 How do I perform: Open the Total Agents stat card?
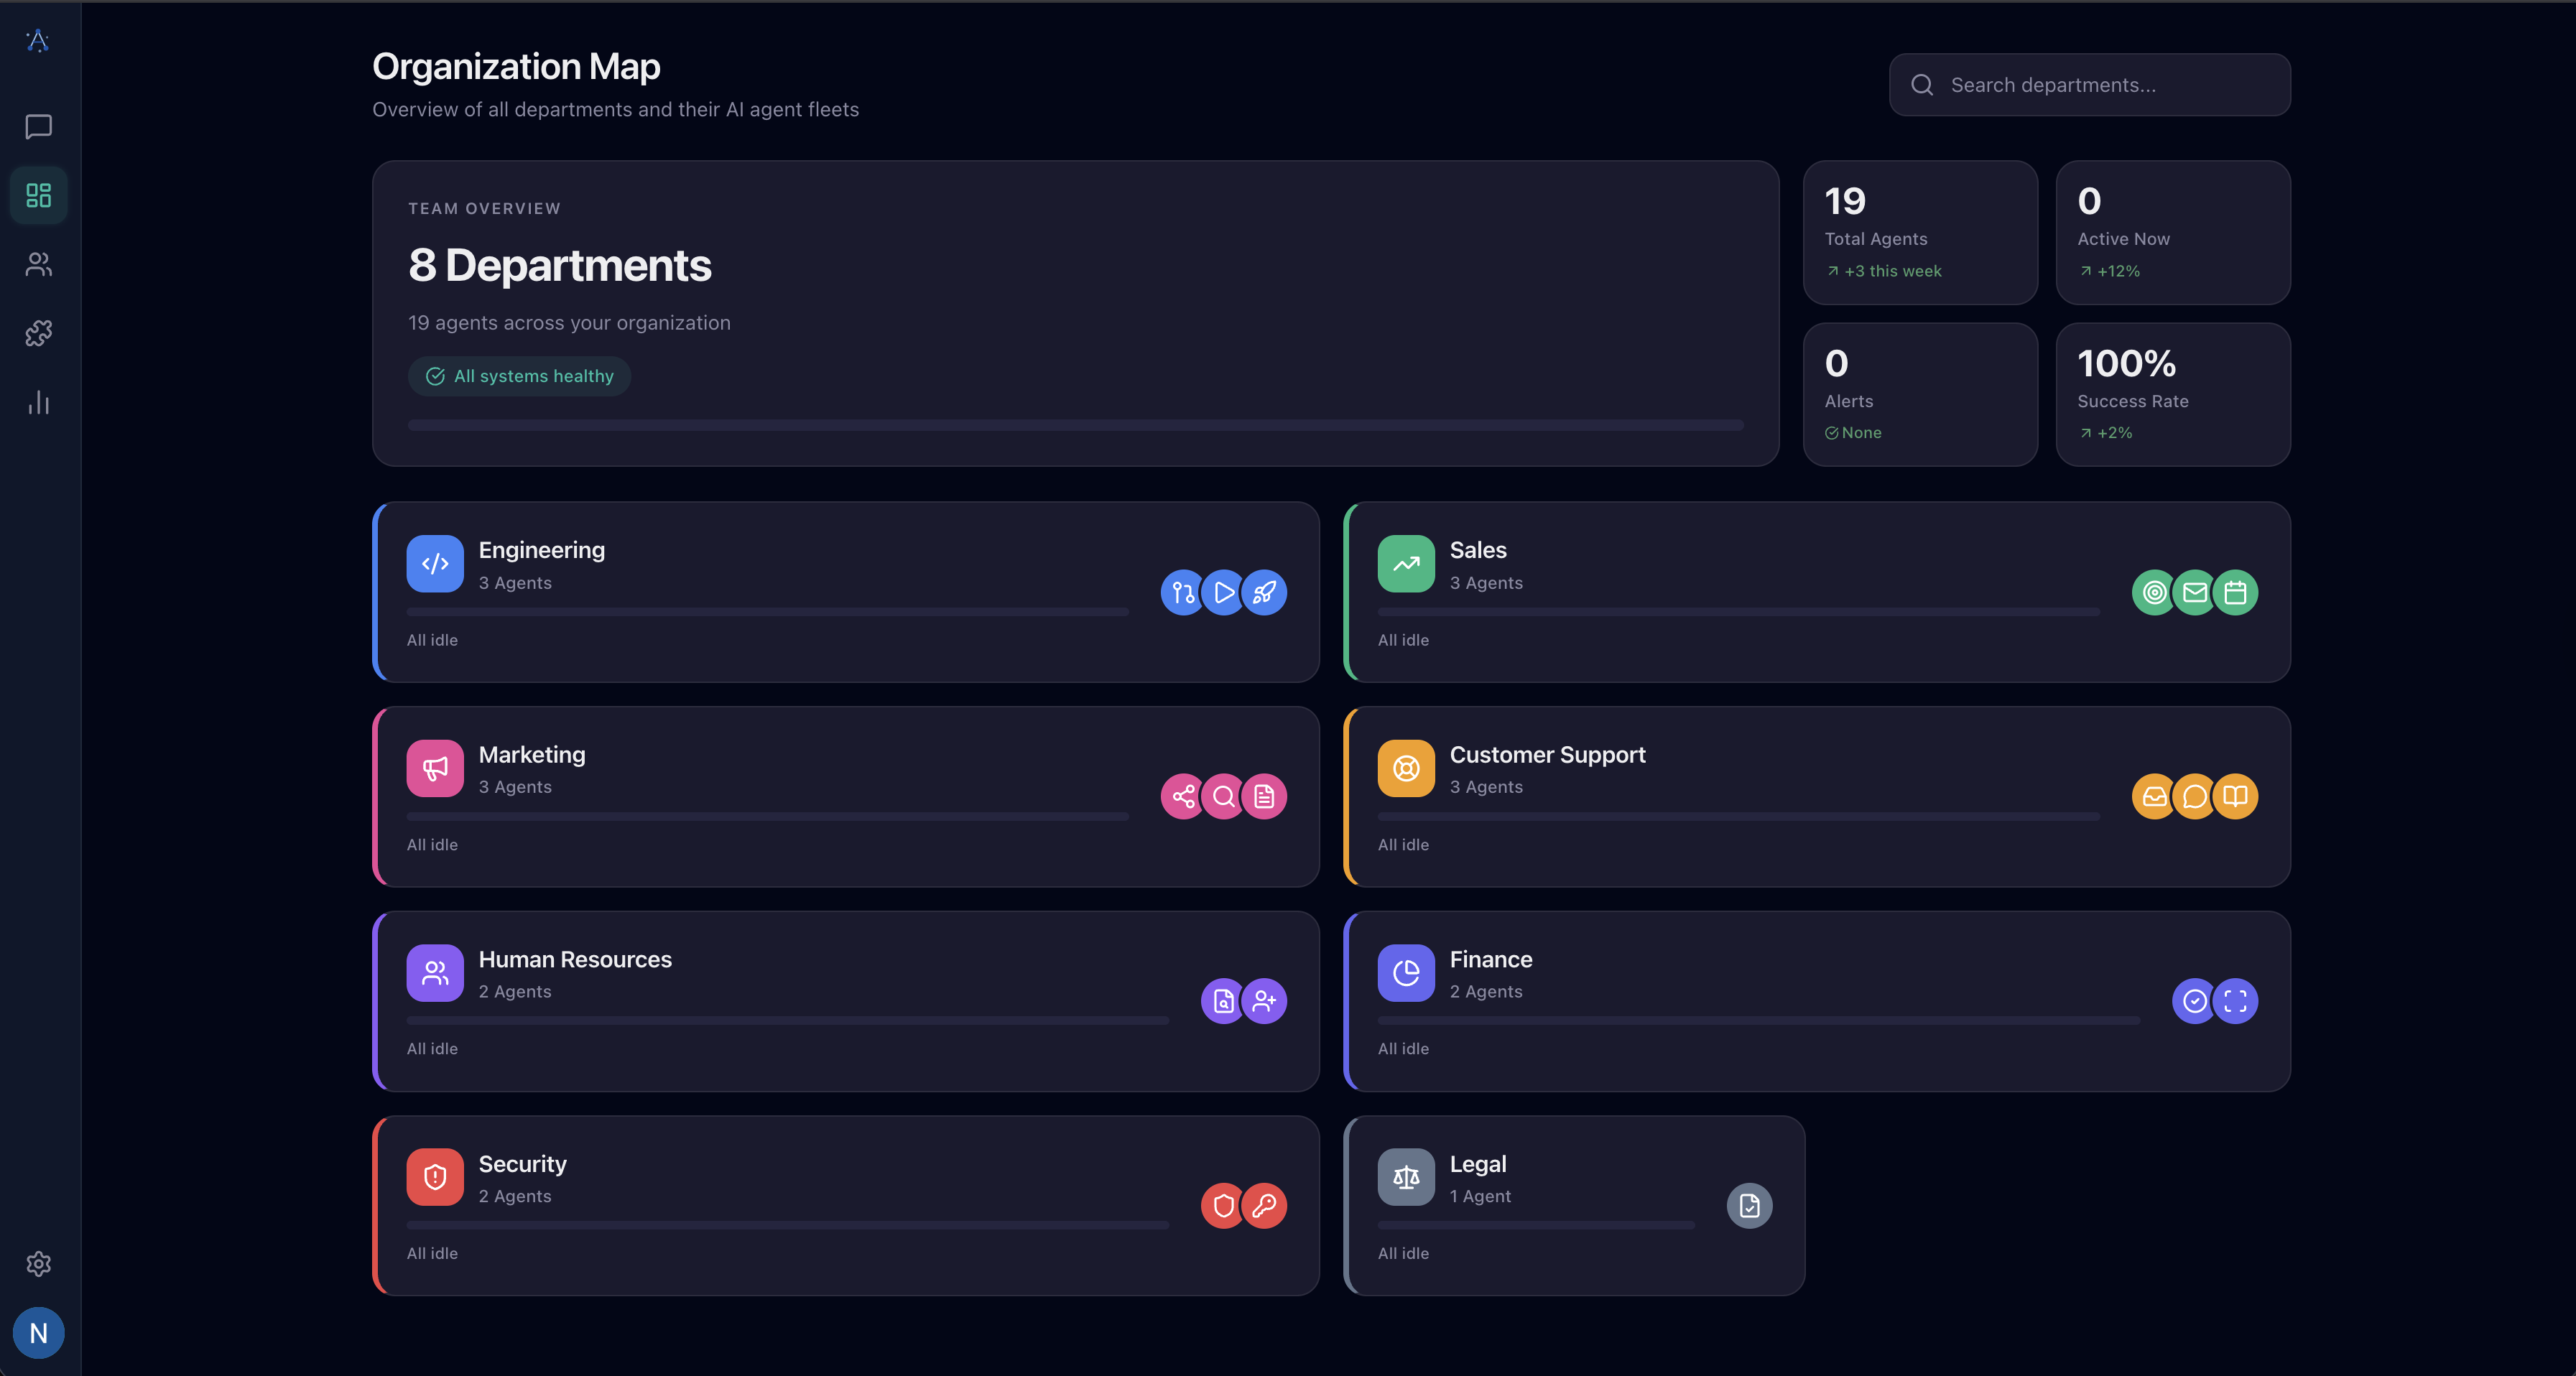coord(1919,233)
